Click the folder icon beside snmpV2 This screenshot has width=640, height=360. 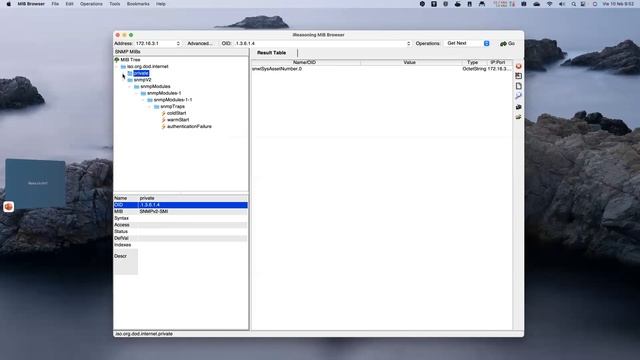coord(130,80)
